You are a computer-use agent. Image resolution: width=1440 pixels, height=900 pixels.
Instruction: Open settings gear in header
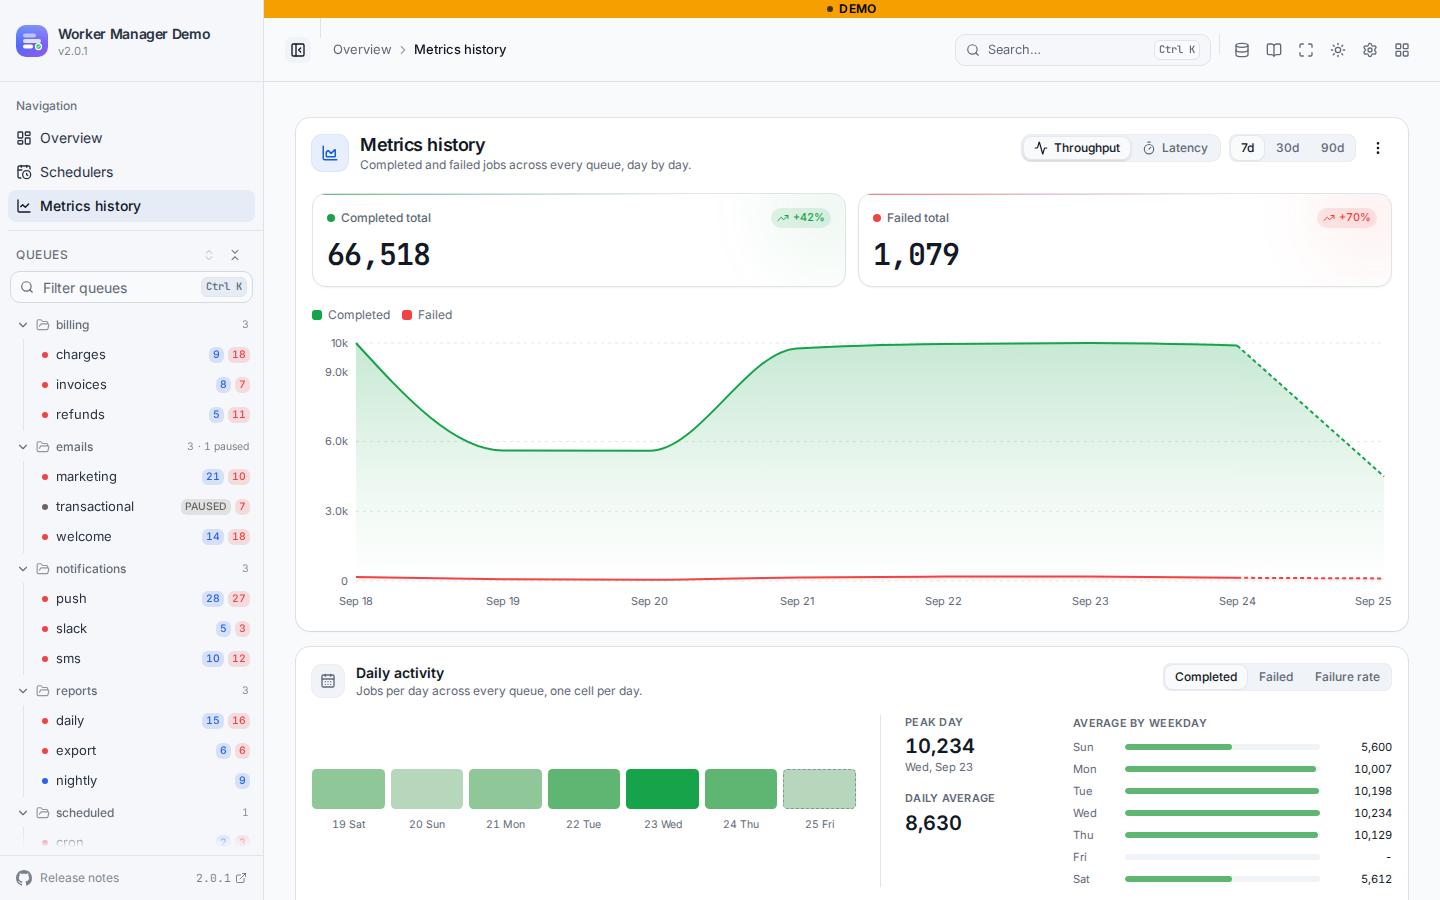click(x=1370, y=50)
